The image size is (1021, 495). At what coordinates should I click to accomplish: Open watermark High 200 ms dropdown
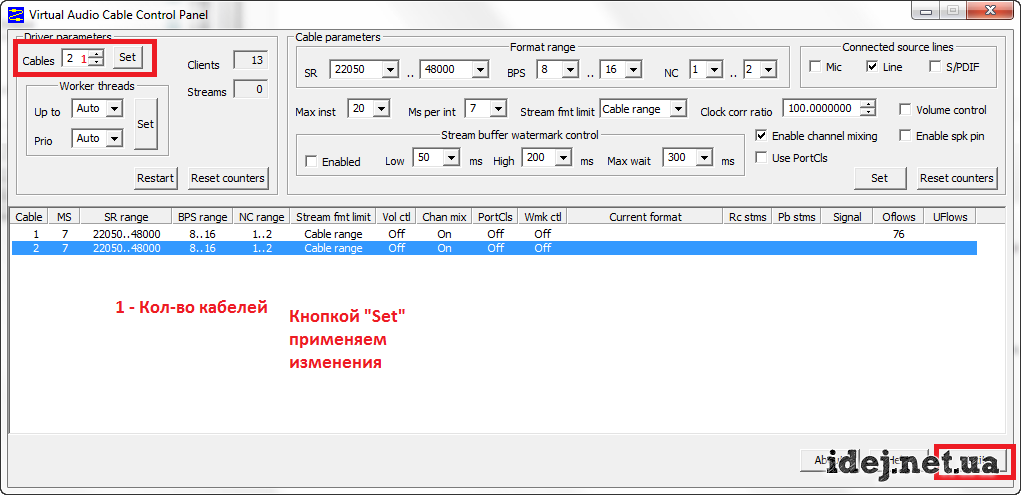coord(564,158)
